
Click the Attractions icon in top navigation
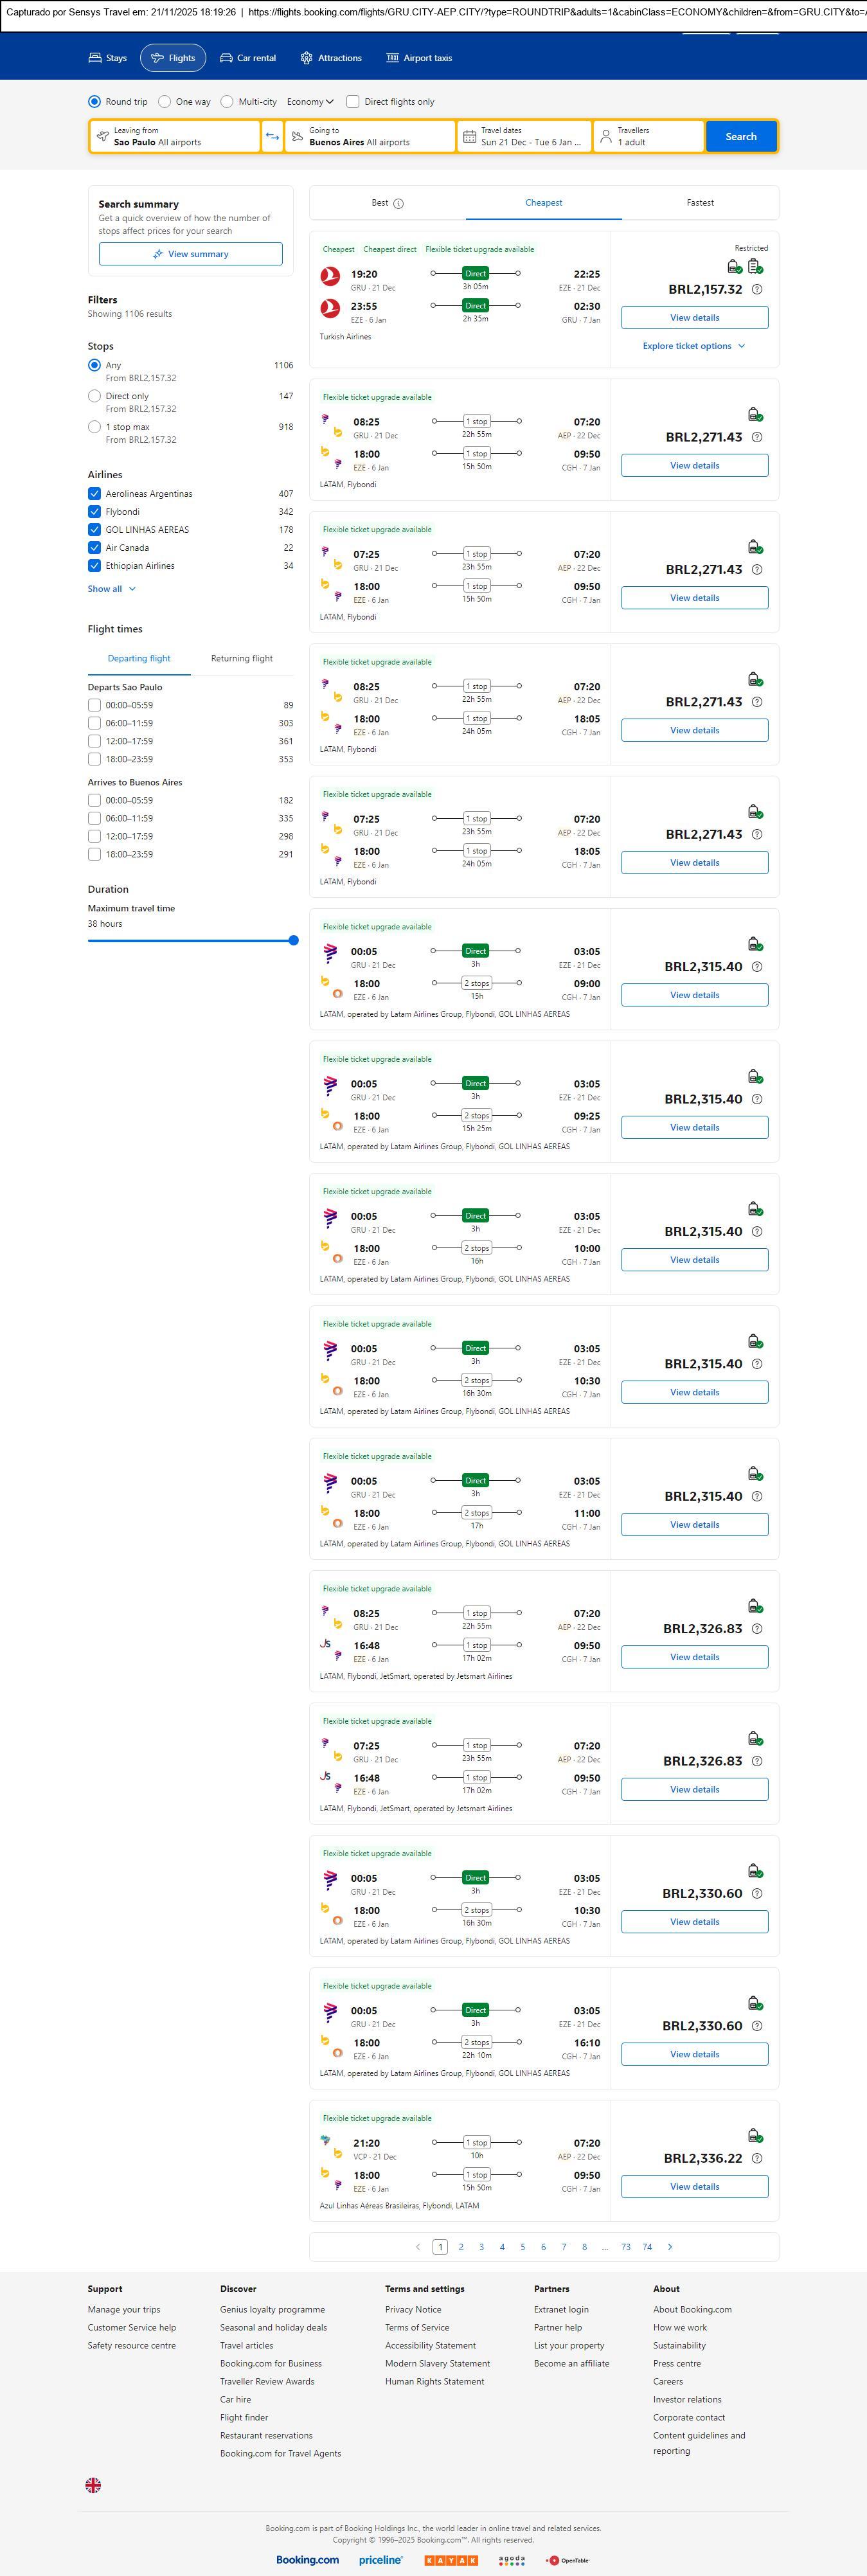pos(306,58)
